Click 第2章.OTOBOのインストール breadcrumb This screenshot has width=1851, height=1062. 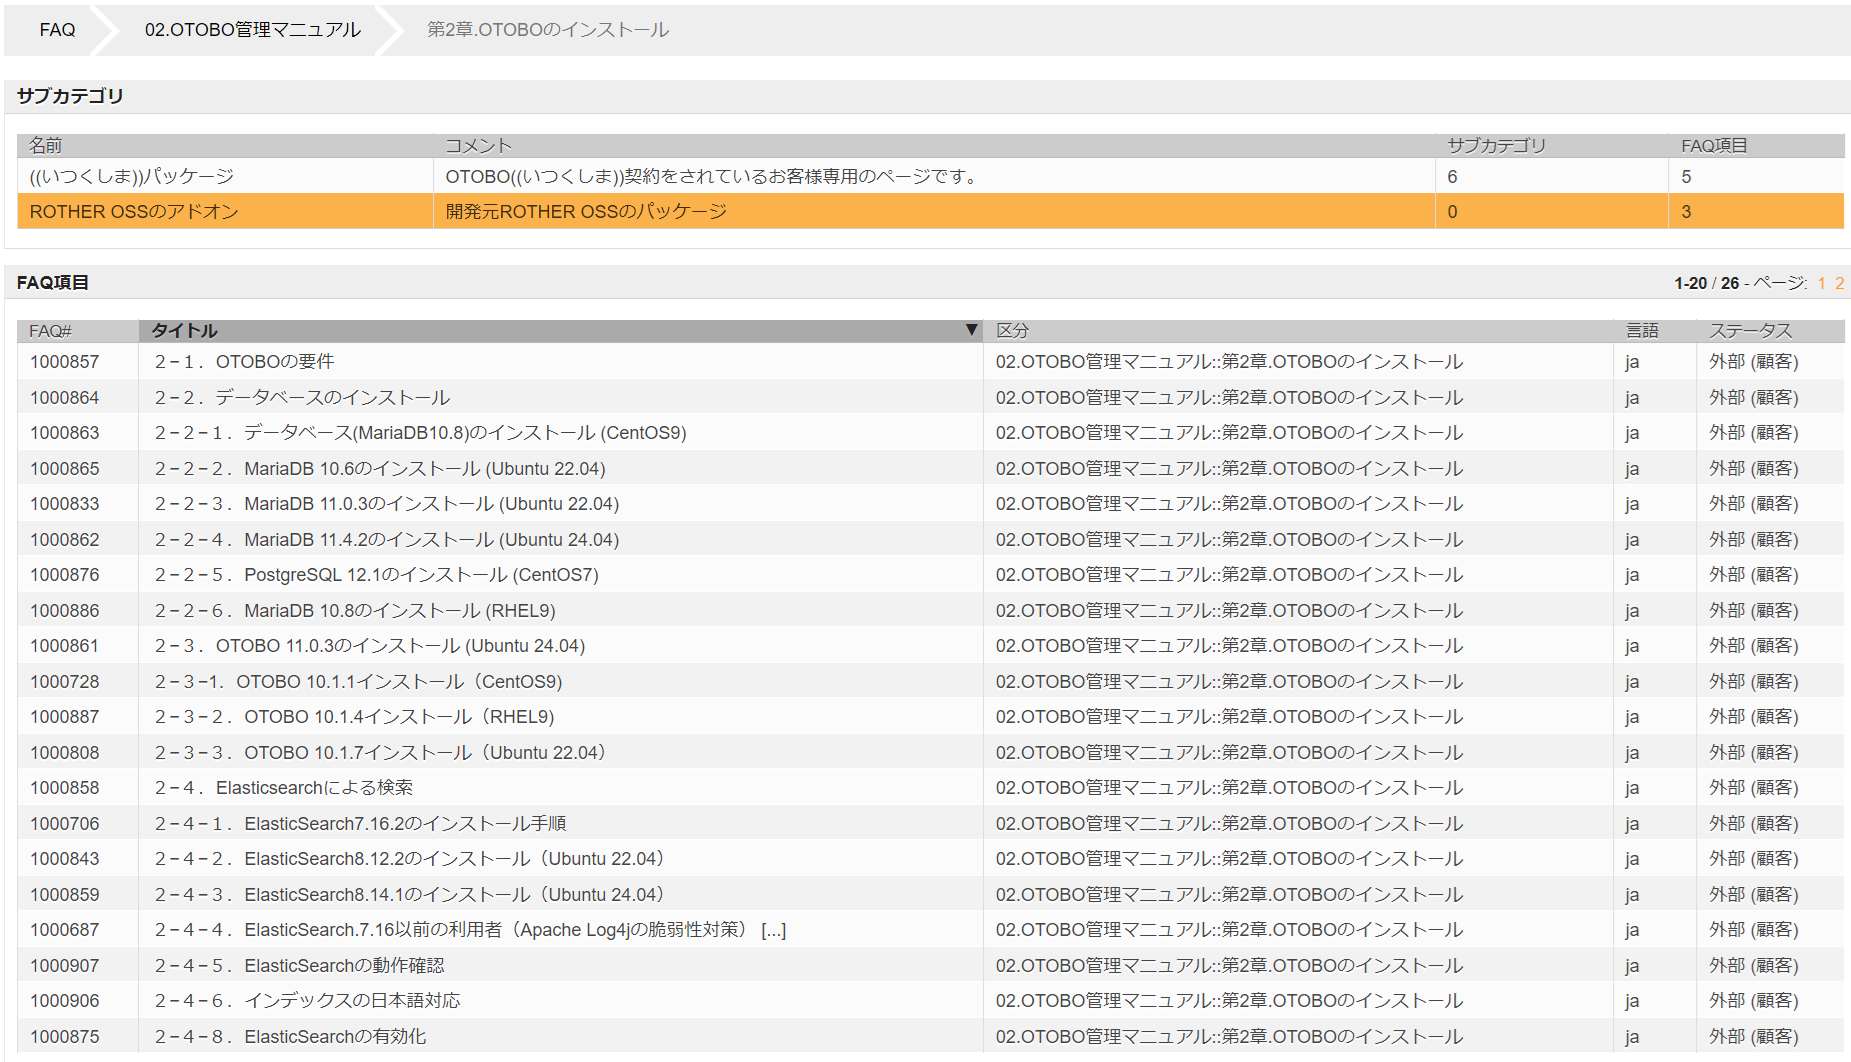(x=548, y=30)
